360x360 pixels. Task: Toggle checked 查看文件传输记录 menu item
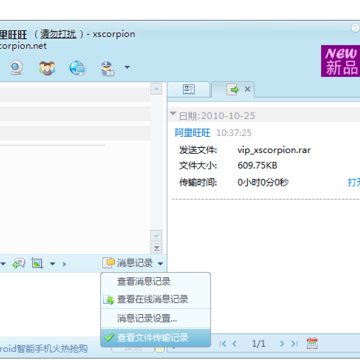tap(155, 338)
